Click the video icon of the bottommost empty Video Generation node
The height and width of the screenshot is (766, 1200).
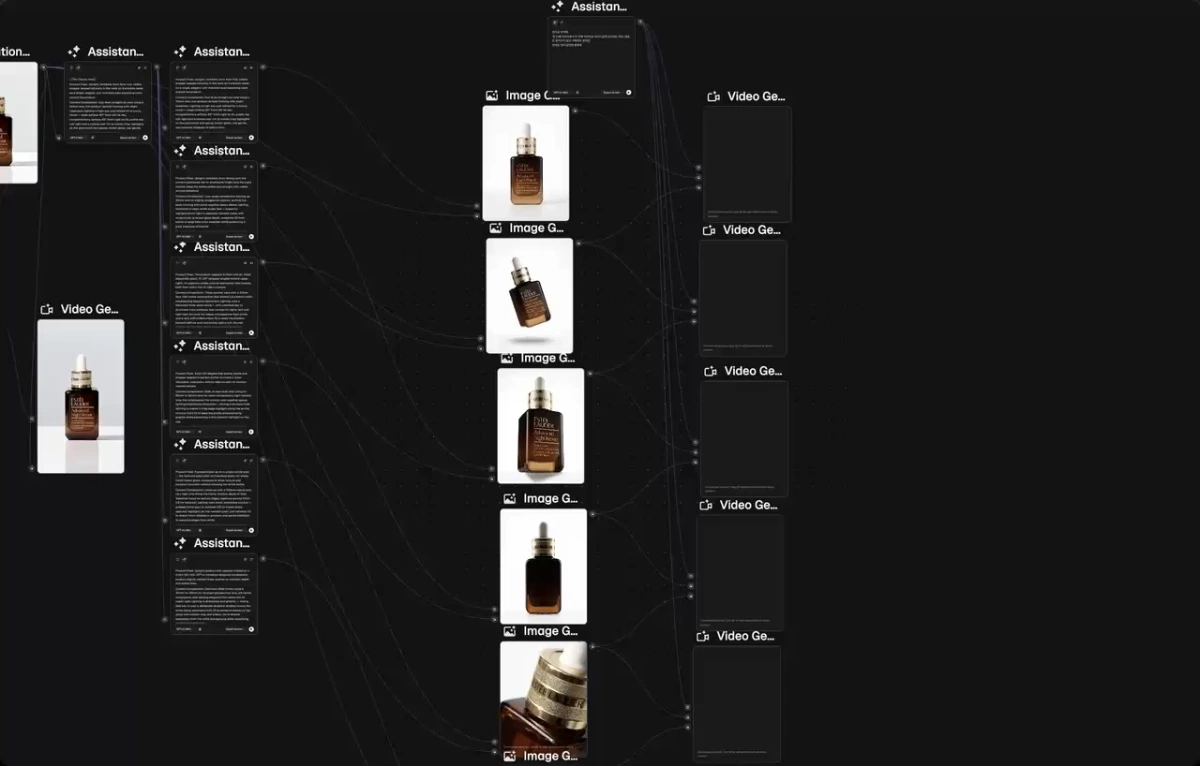[703, 636]
